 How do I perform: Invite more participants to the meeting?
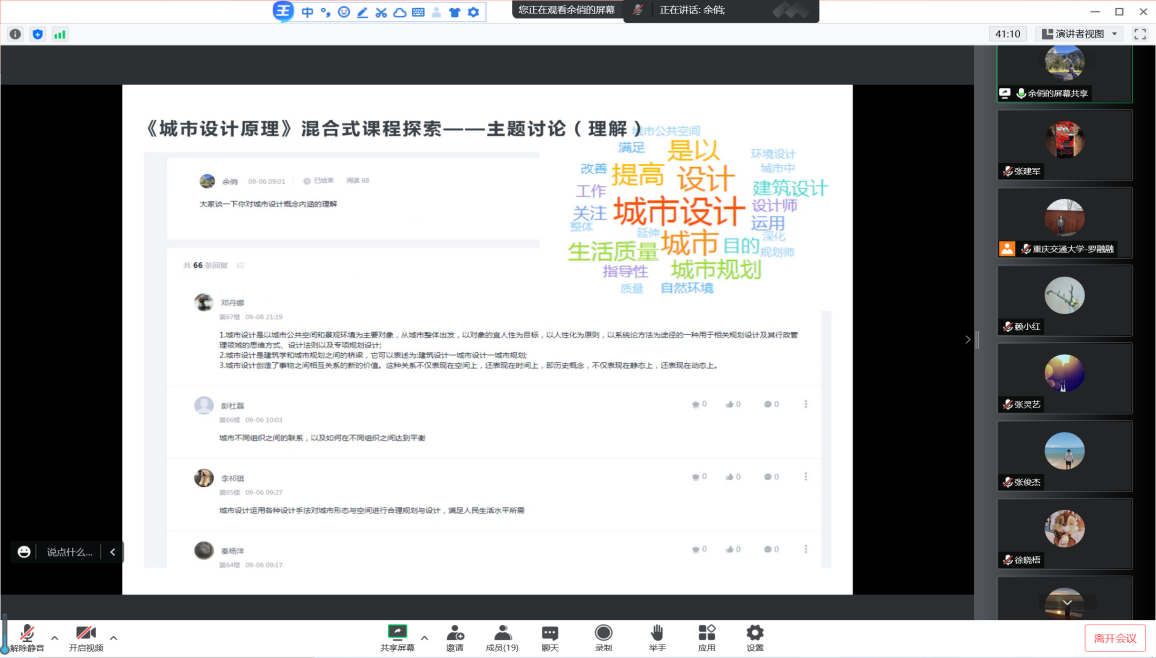pyautogui.click(x=455, y=637)
